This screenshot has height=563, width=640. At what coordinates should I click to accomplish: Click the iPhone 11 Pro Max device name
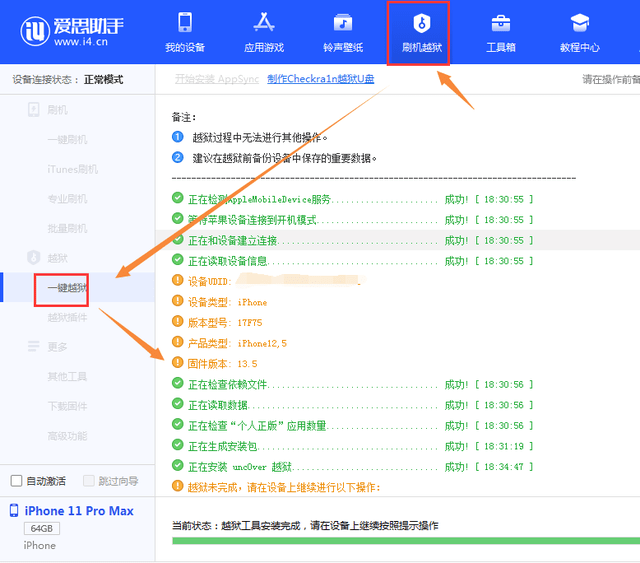[79, 511]
